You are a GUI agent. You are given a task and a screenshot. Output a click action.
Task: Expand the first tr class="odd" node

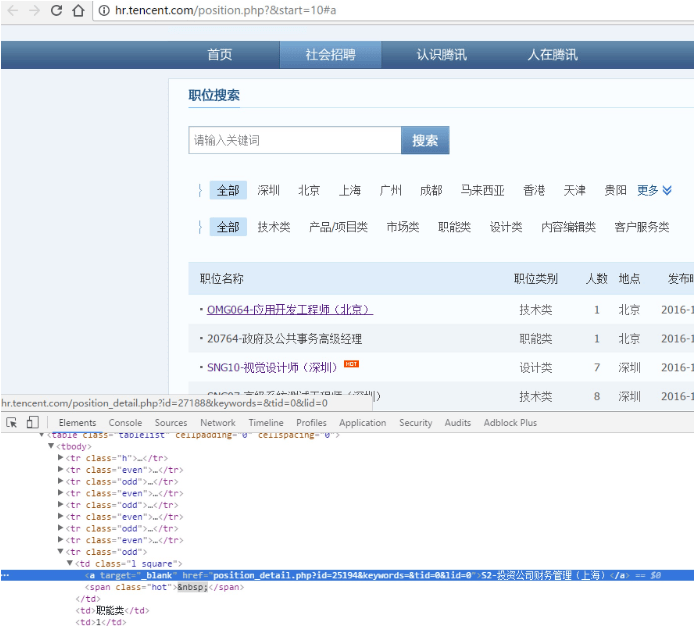point(60,481)
